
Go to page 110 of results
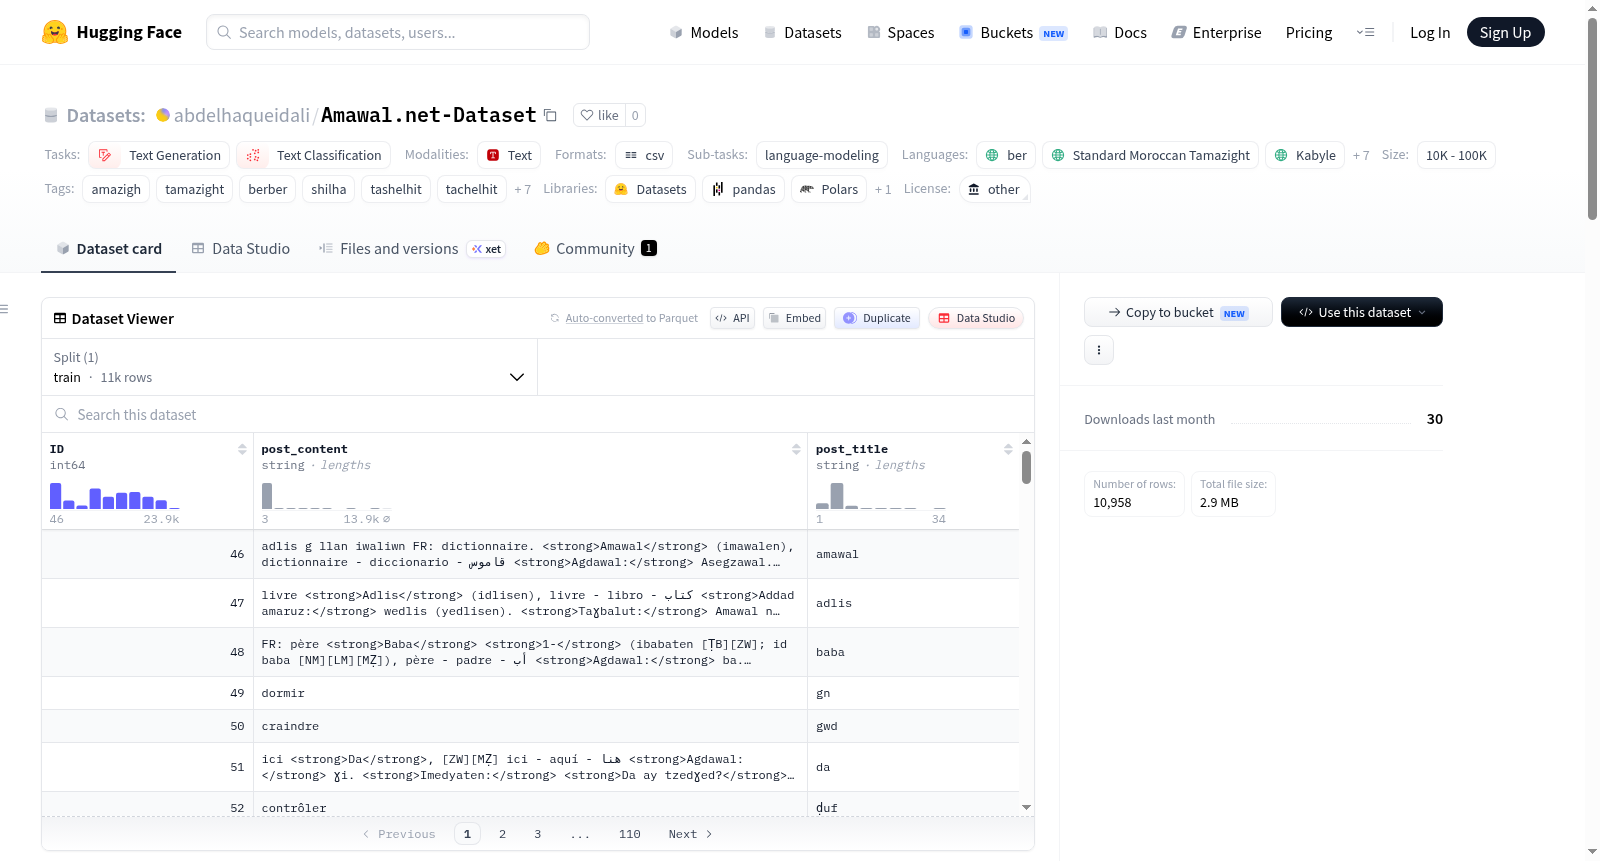tap(630, 834)
